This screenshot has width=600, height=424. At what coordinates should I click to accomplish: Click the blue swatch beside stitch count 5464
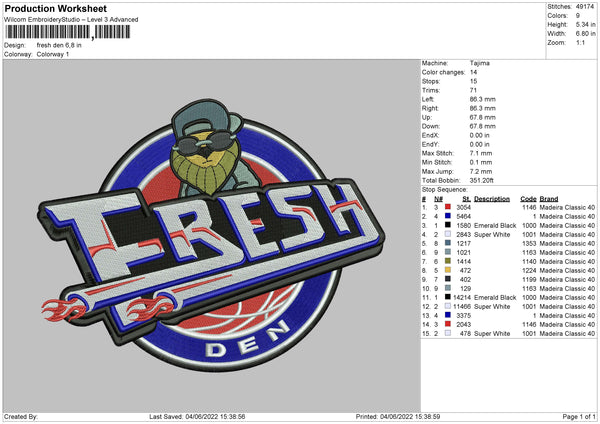pyautogui.click(x=447, y=216)
